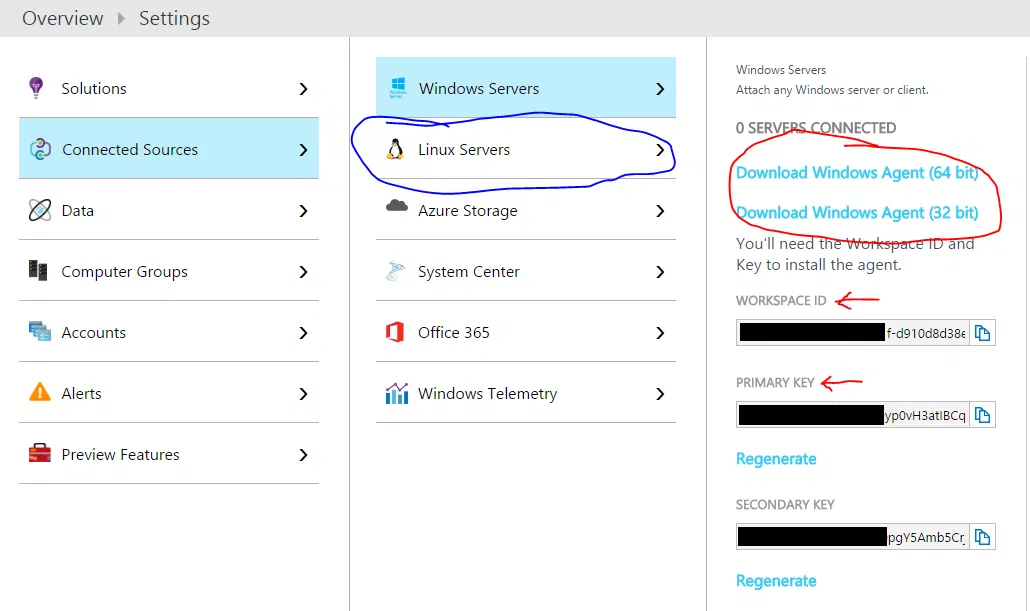
Task: Click the Connected Sources icon
Action: coord(40,149)
